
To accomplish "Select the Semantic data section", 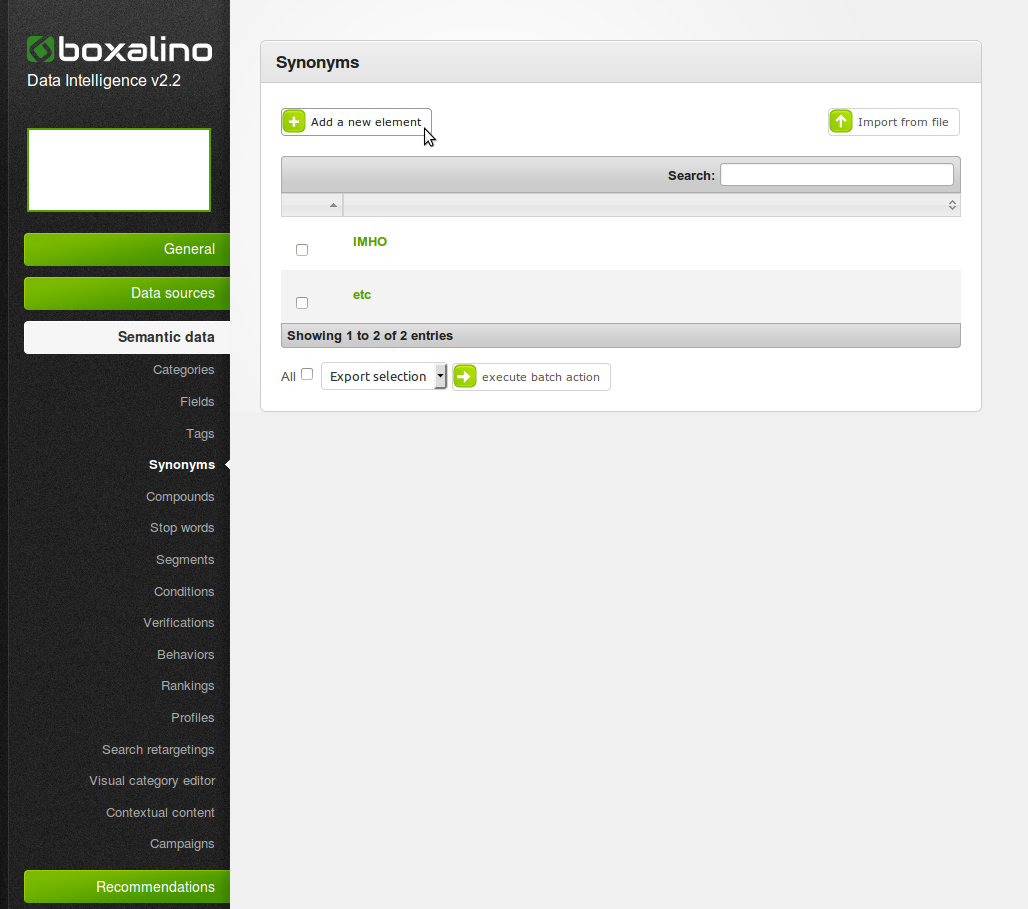I will 127,337.
